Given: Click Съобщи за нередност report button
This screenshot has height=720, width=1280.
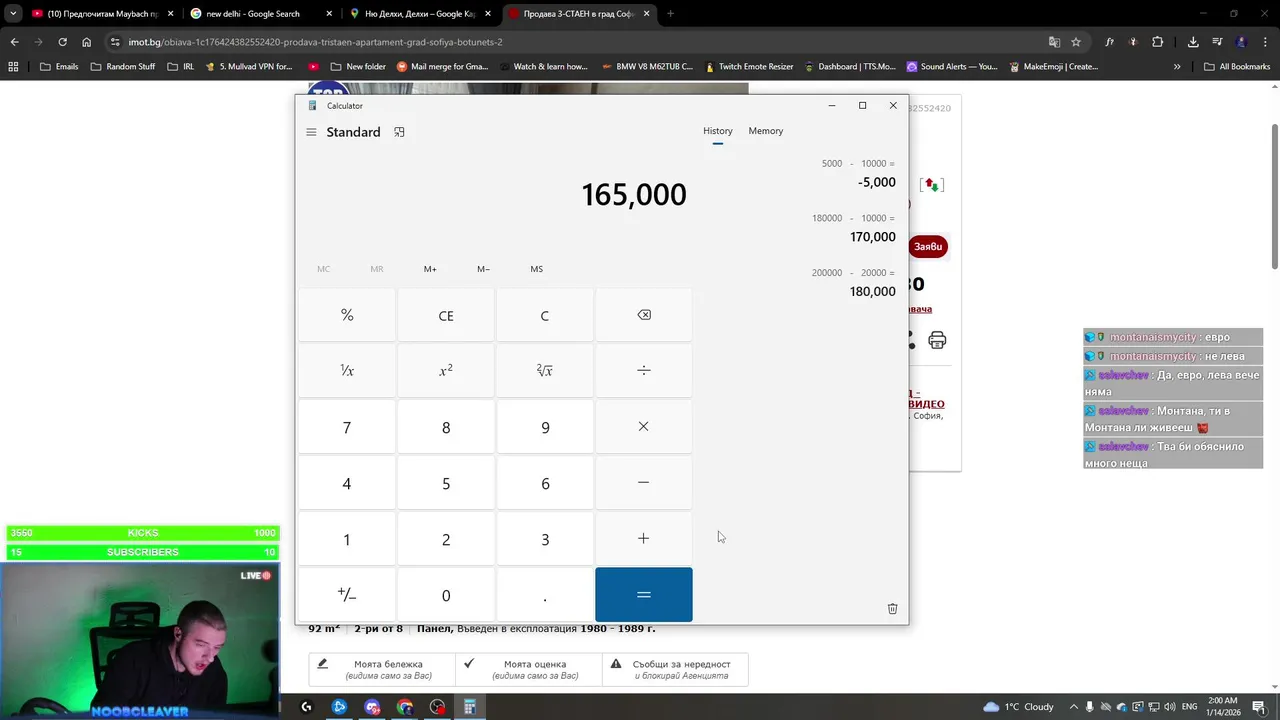Looking at the screenshot, I should [x=675, y=670].
